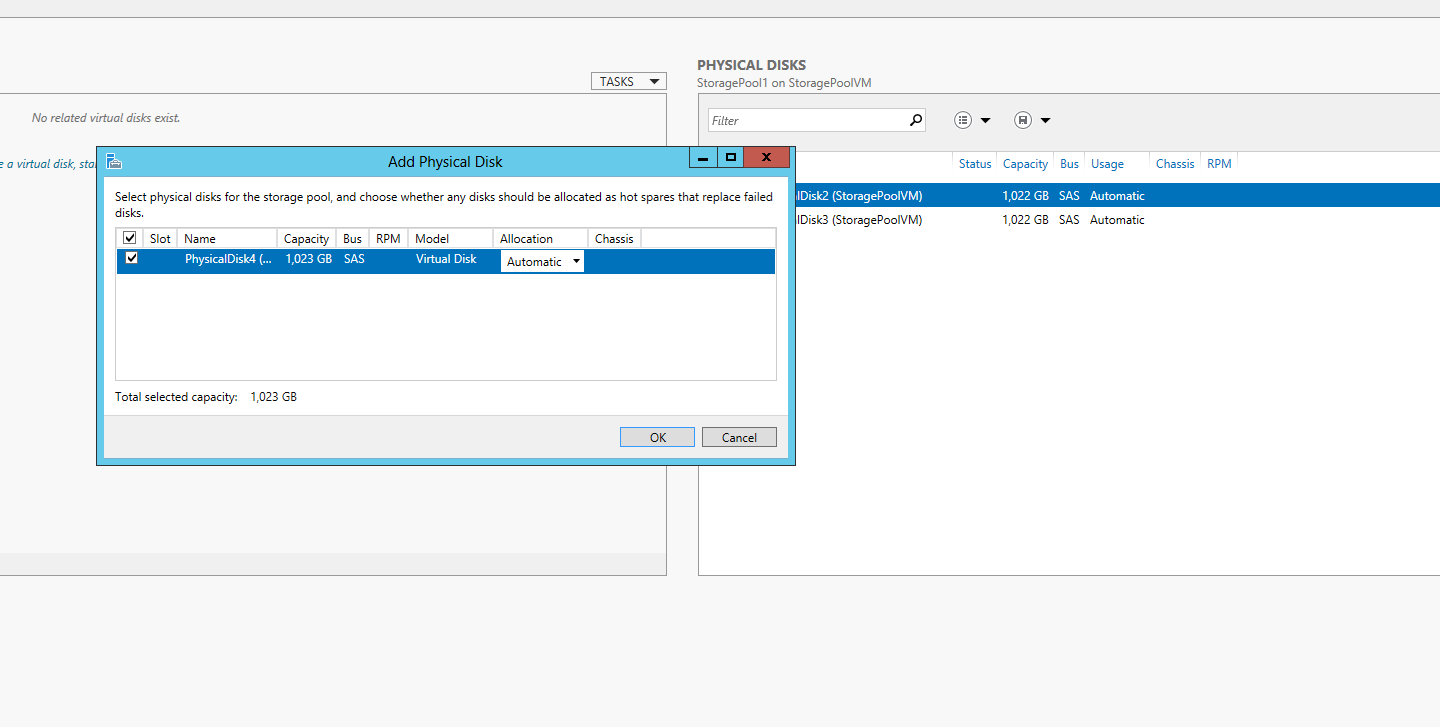Sort Physical Disks panel by Usage column
This screenshot has width=1440, height=727.
coord(1107,164)
